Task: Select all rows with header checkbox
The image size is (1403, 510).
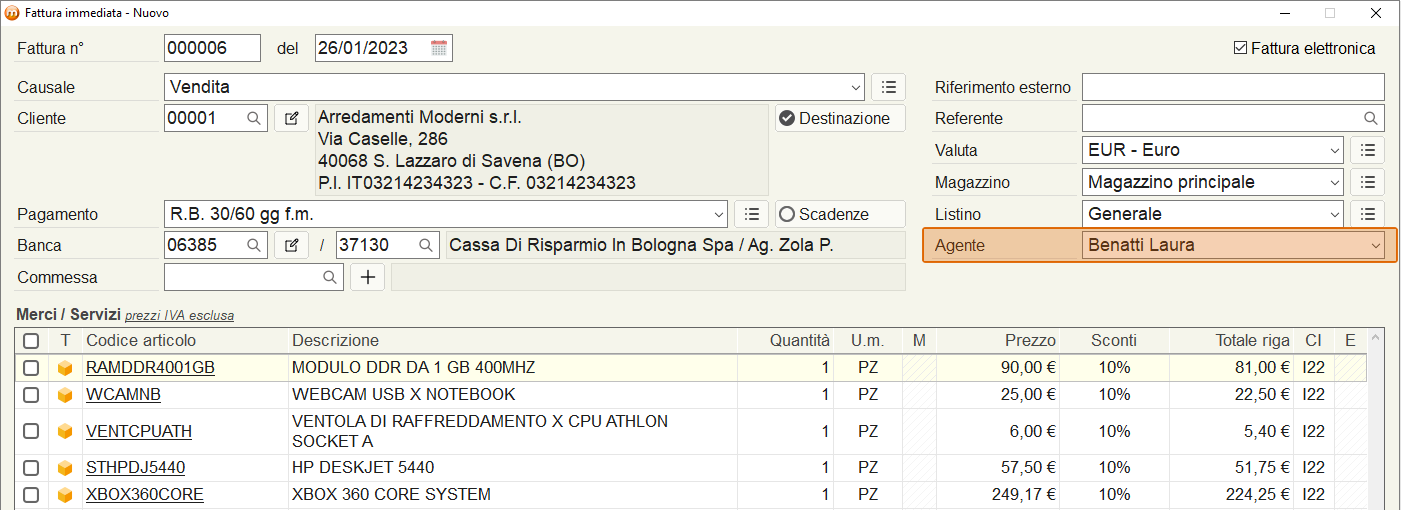Action: (31, 341)
